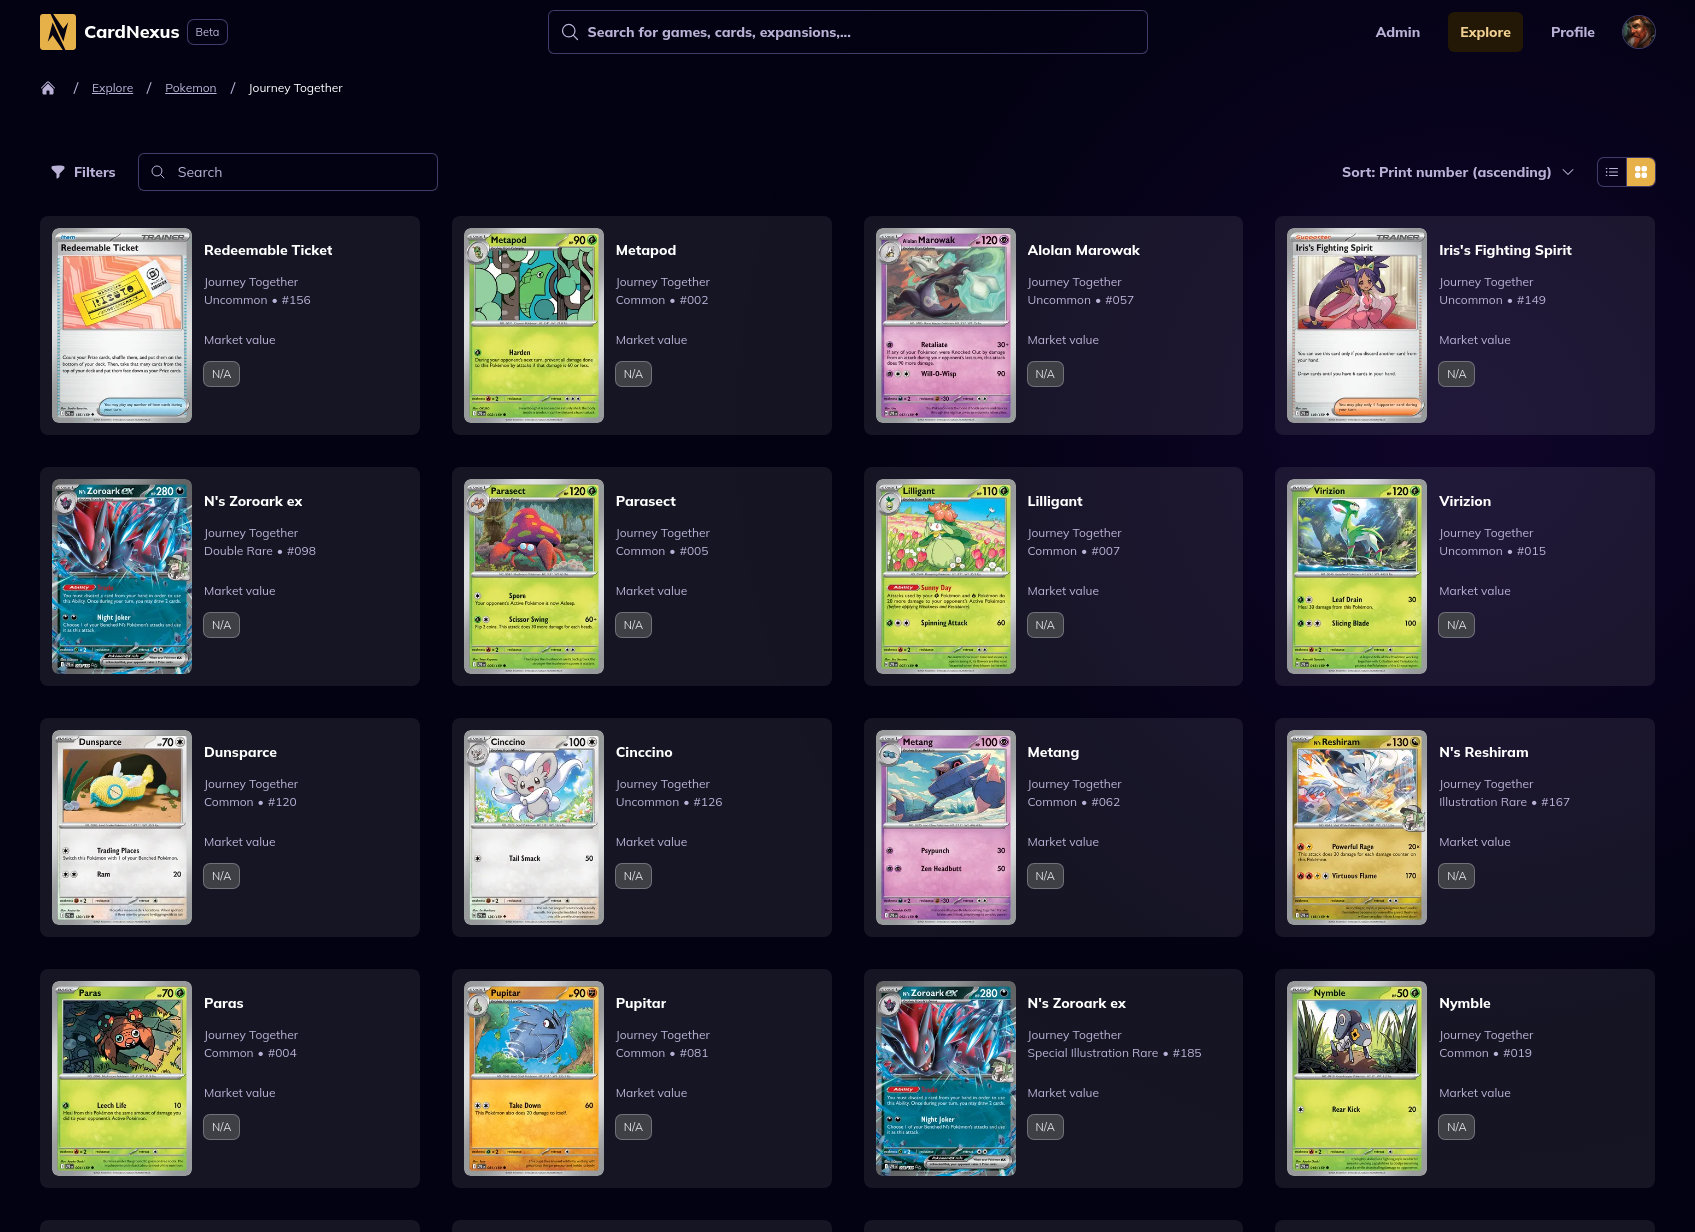Follow the Pokemon breadcrumb link
This screenshot has height=1232, width=1695.
point(190,88)
